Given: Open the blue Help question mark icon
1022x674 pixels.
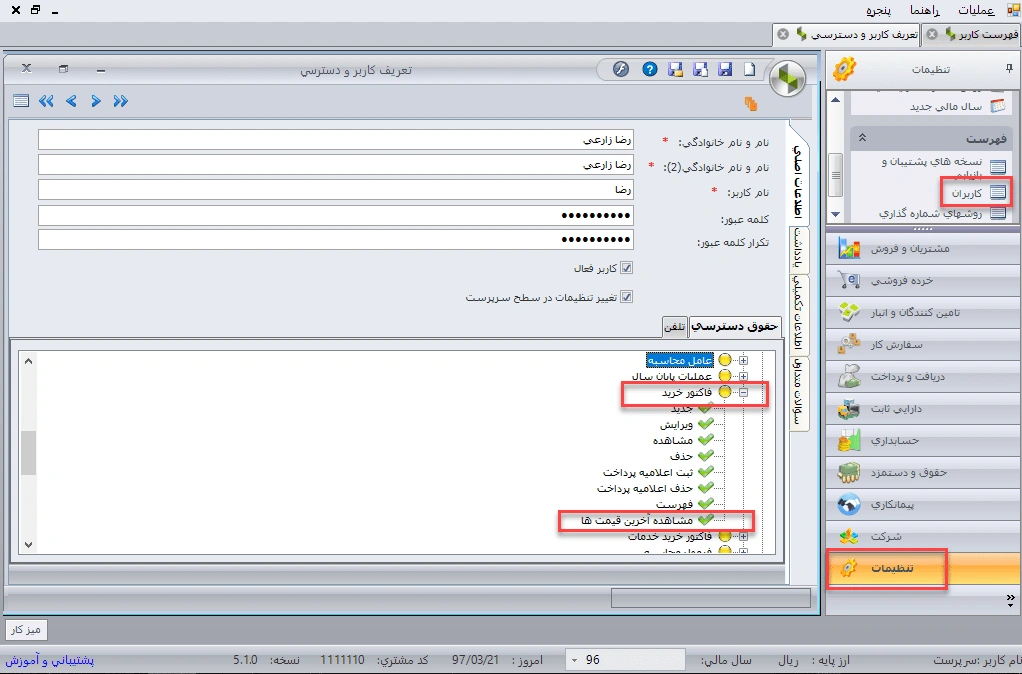Looking at the screenshot, I should pos(650,71).
